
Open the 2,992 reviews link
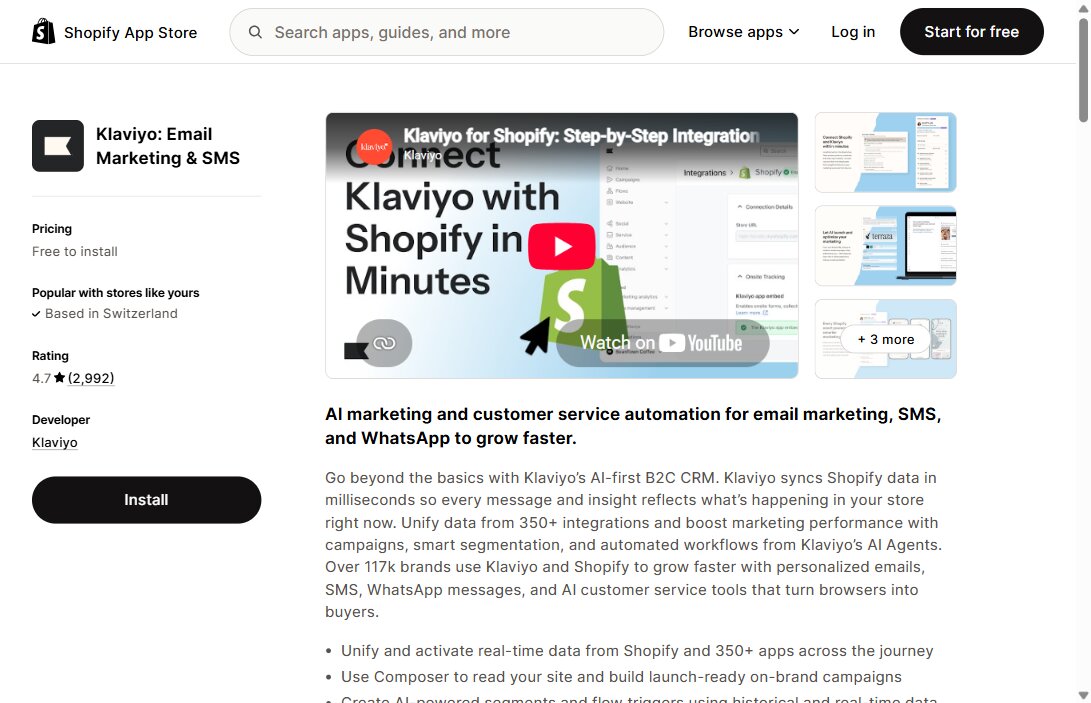click(91, 378)
